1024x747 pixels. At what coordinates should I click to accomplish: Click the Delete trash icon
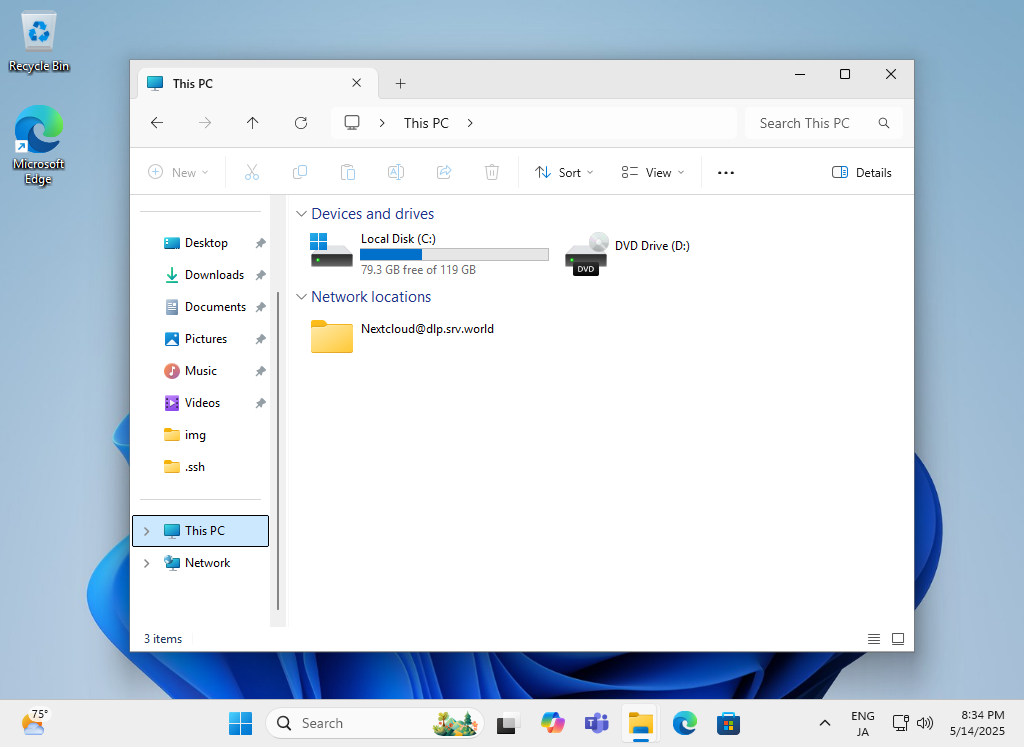(492, 172)
